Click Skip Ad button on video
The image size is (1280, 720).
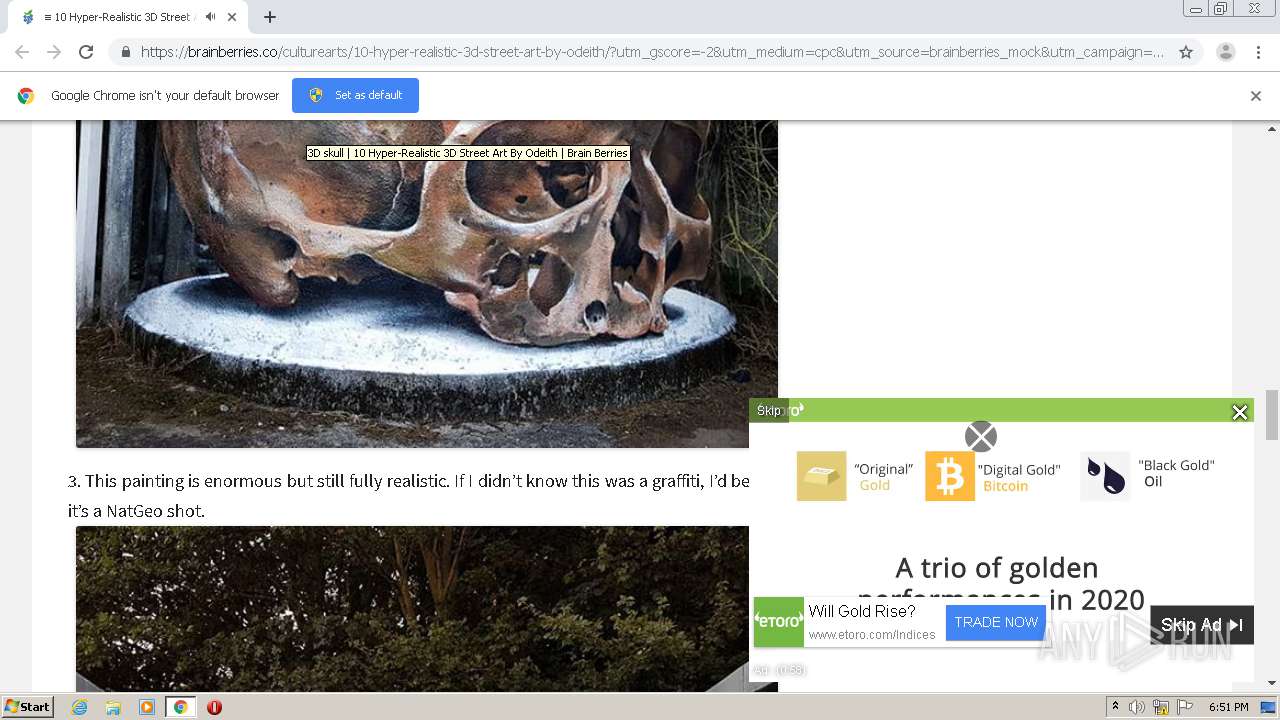pos(1202,625)
